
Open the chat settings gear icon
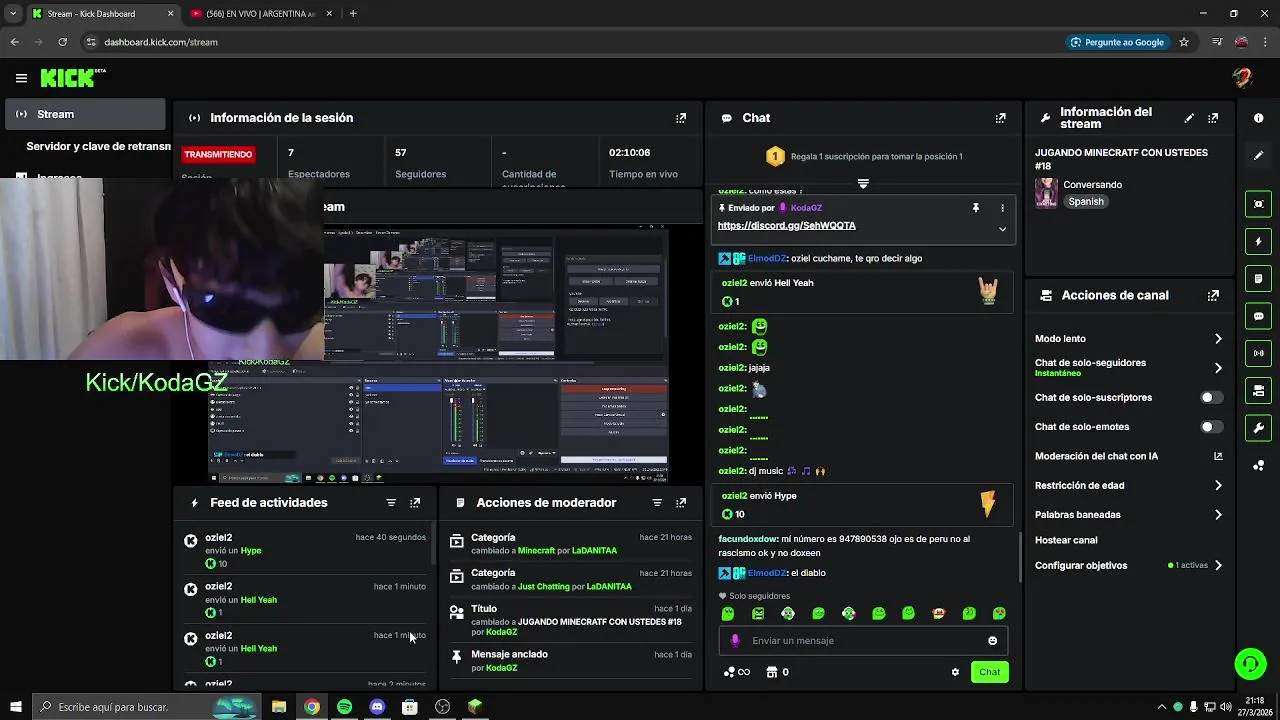tap(955, 672)
